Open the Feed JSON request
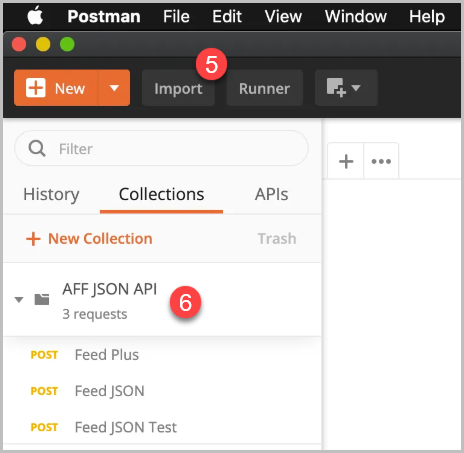464x453 pixels. click(x=110, y=391)
